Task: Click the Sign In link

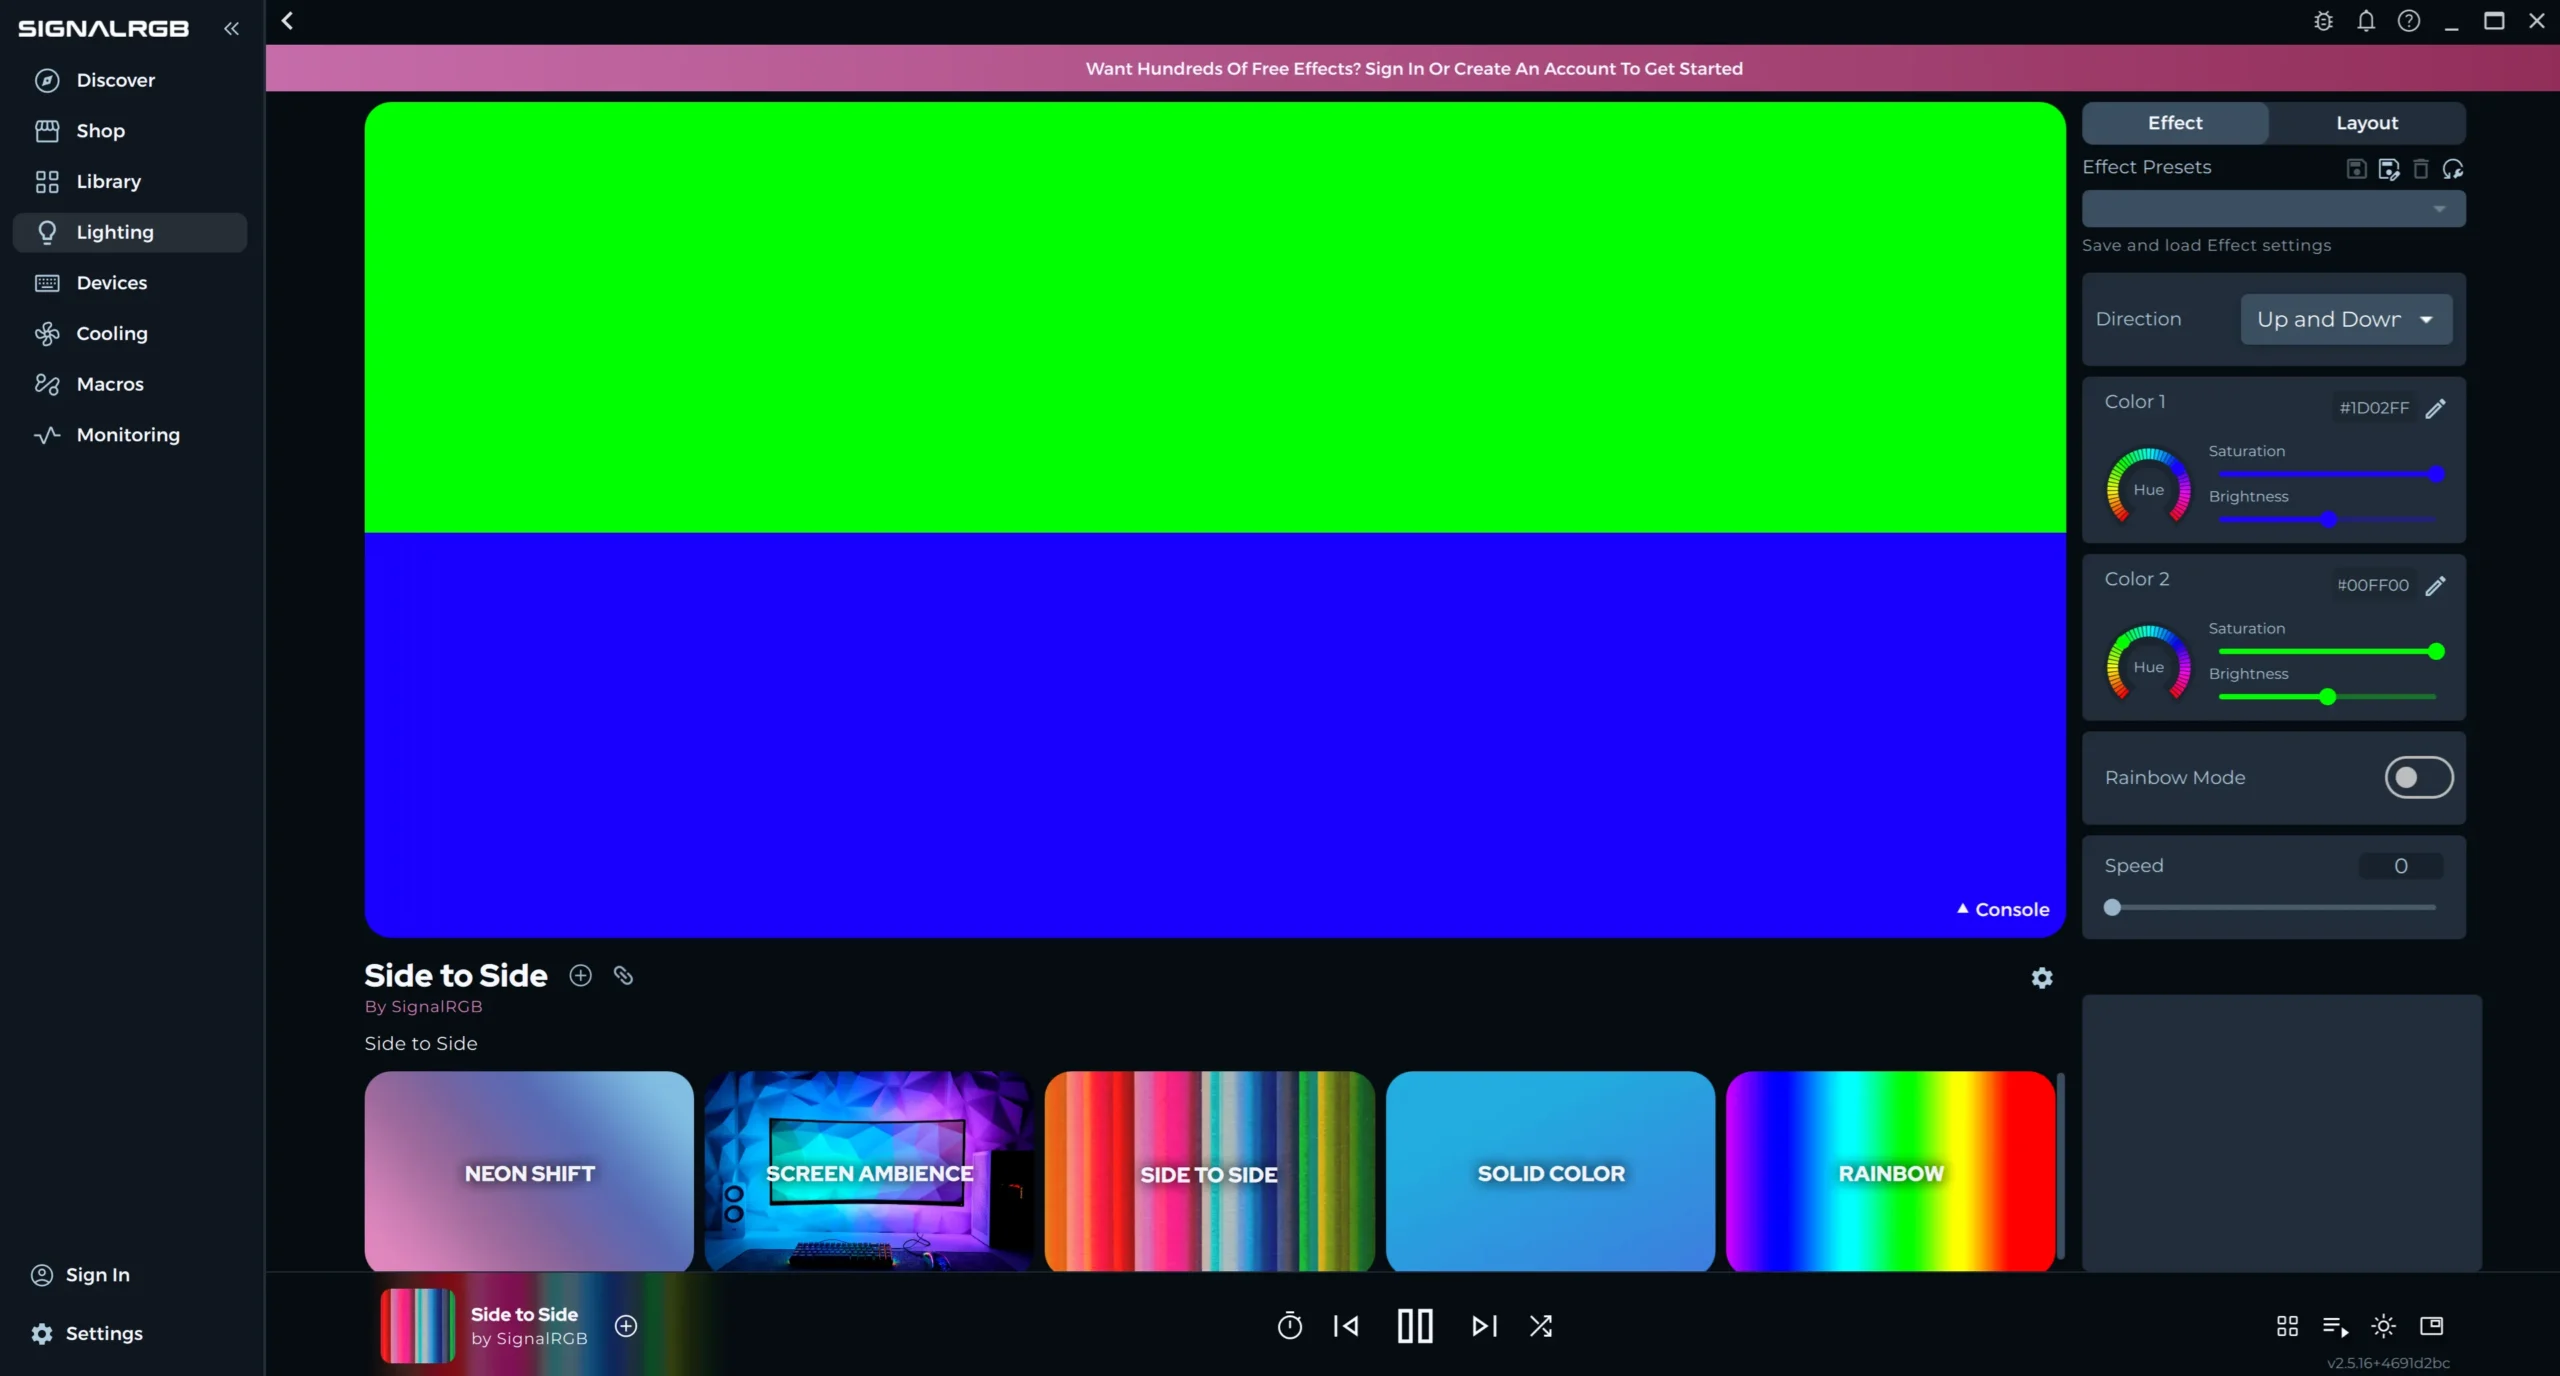Action: 97,1275
